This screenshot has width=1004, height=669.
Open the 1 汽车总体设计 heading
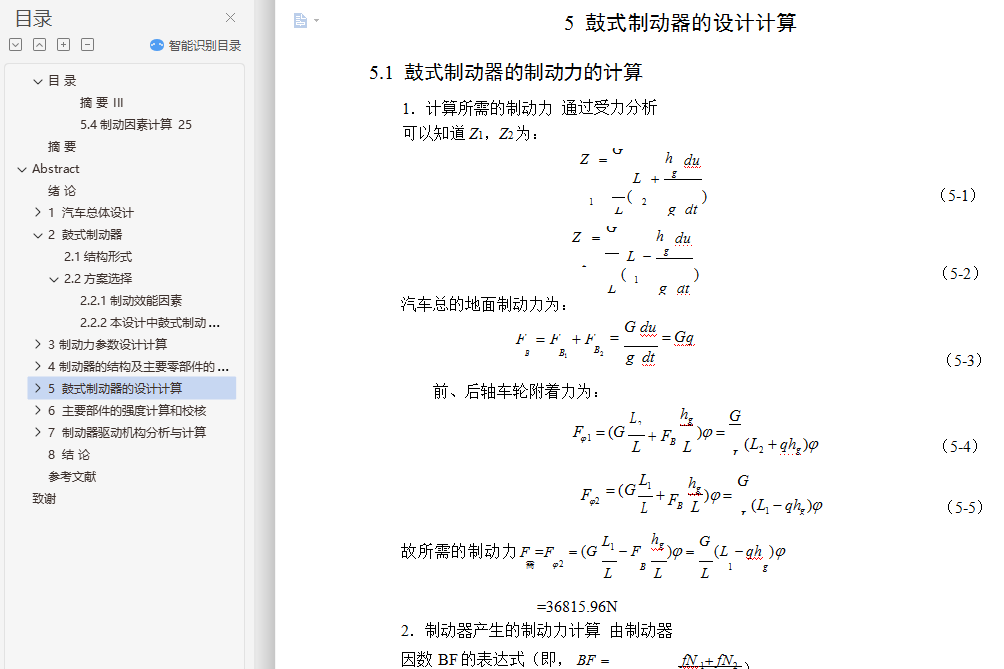91,213
